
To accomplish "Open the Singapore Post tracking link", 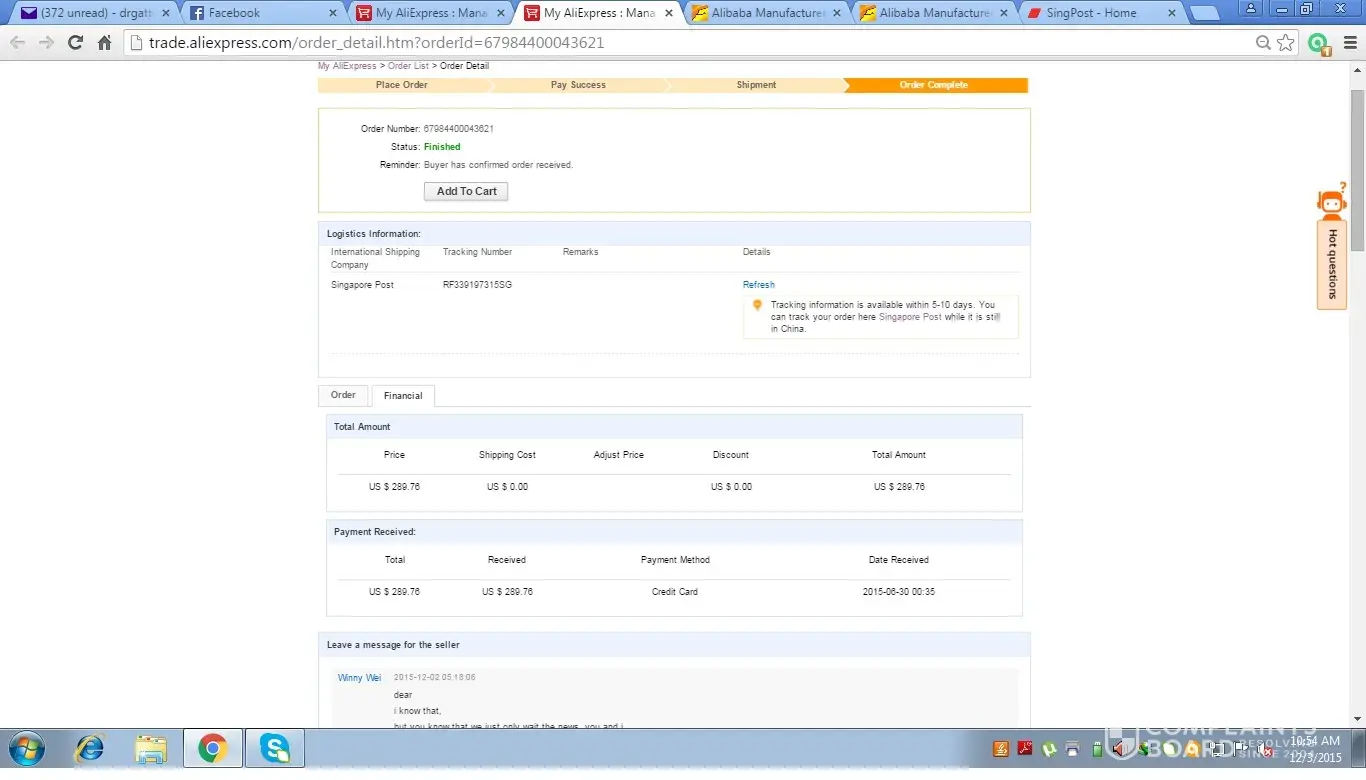I will tap(909, 317).
